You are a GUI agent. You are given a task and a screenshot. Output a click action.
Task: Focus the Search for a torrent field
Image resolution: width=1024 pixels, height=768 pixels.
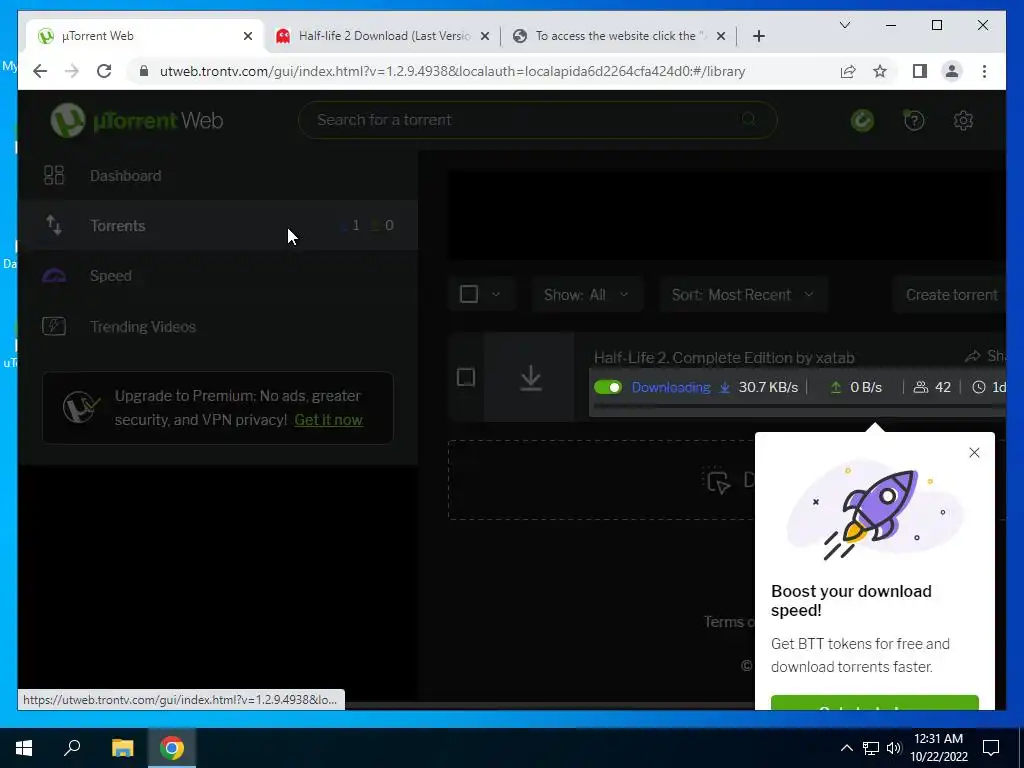537,120
